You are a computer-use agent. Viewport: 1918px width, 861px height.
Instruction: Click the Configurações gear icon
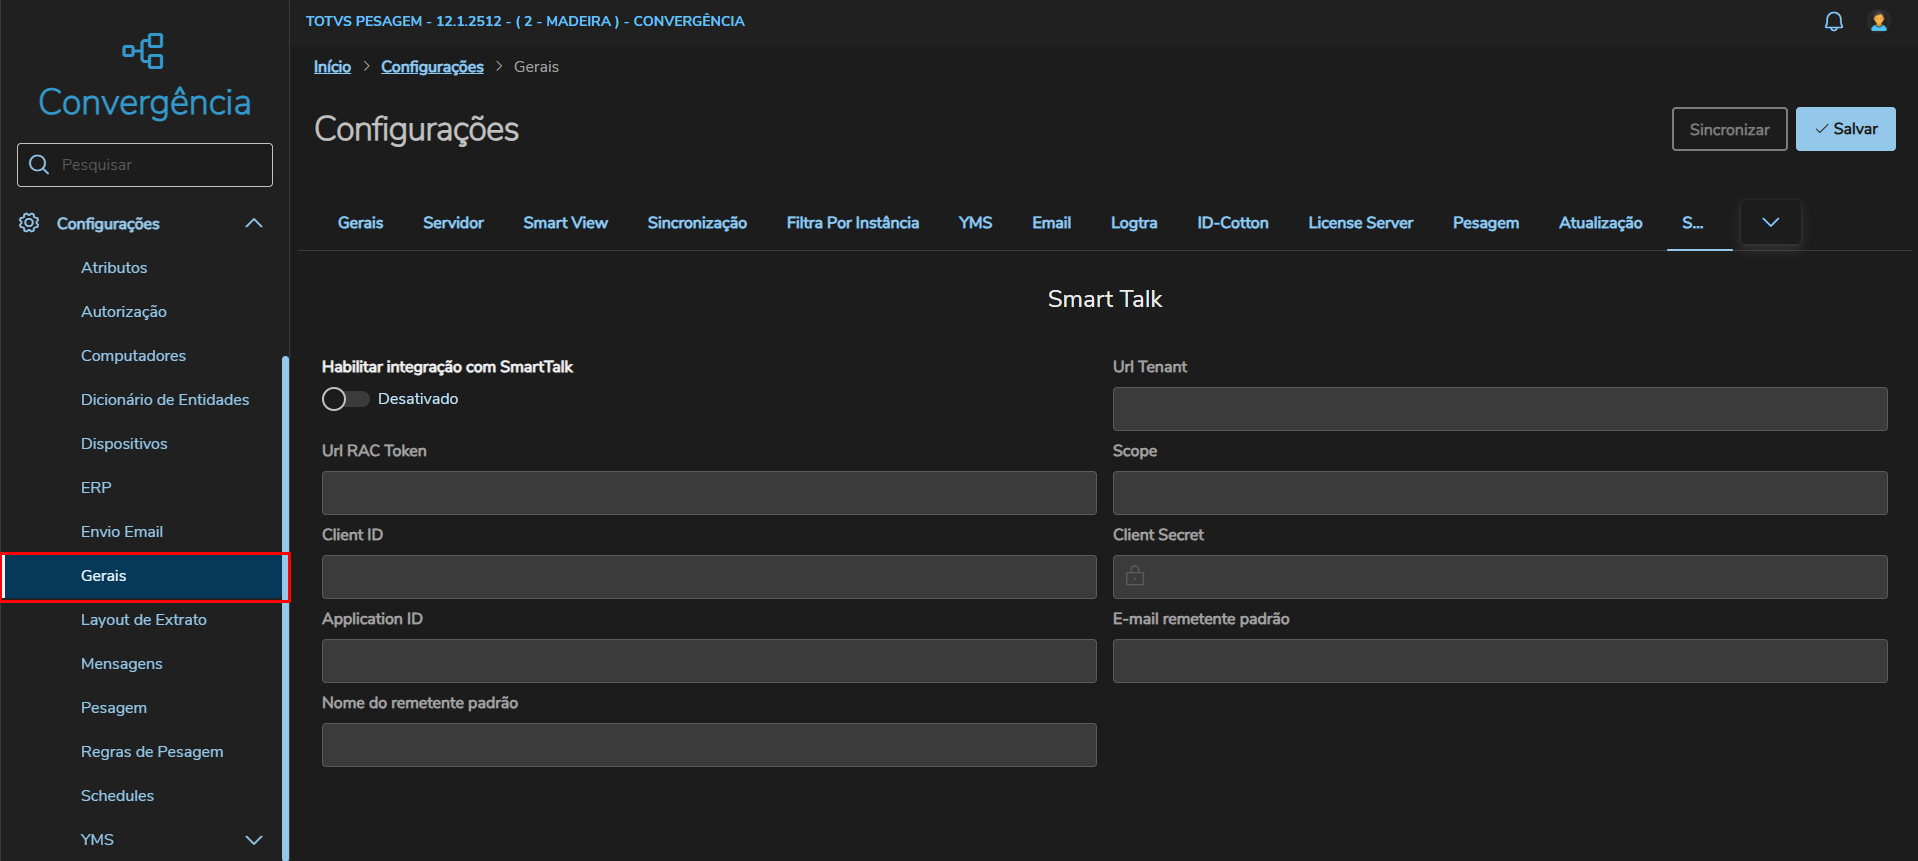[x=30, y=223]
